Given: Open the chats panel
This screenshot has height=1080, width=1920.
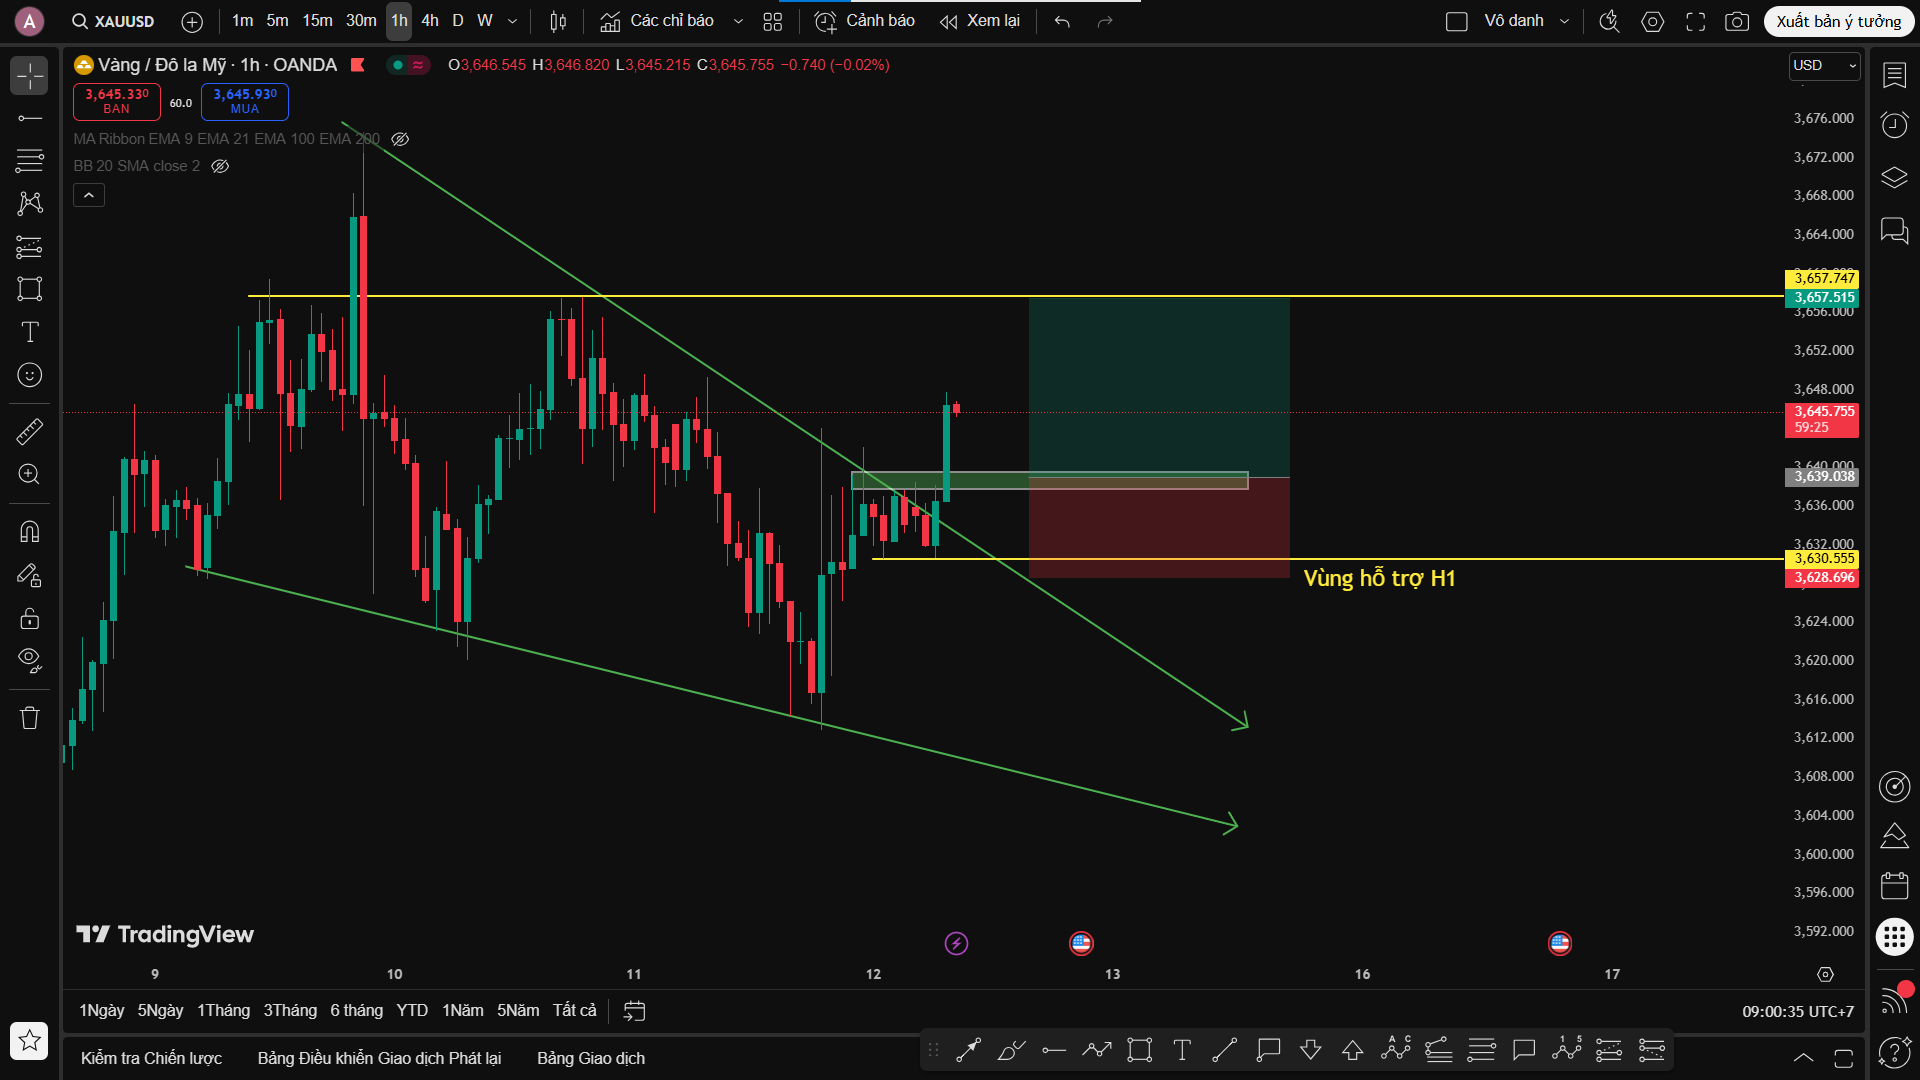Looking at the screenshot, I should [1895, 231].
